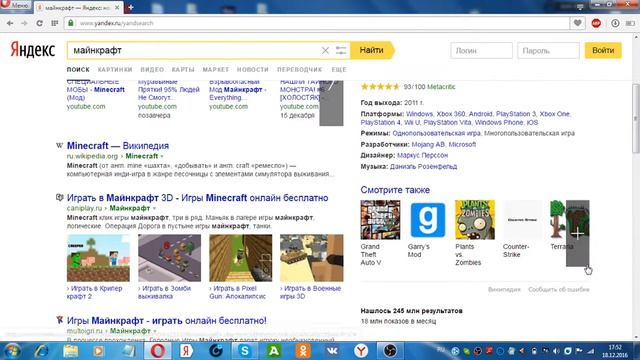
Task: Click the green padlock security icon
Action: [x=71, y=23]
